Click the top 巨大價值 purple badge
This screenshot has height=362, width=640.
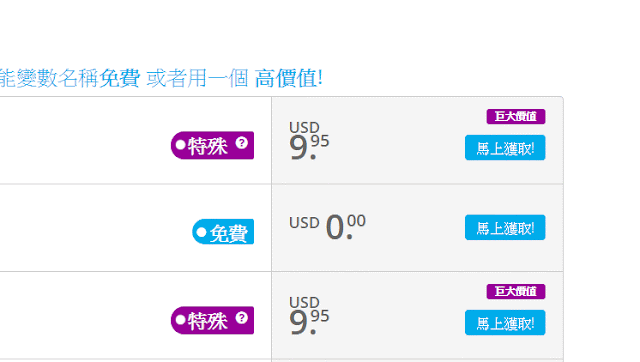516,117
